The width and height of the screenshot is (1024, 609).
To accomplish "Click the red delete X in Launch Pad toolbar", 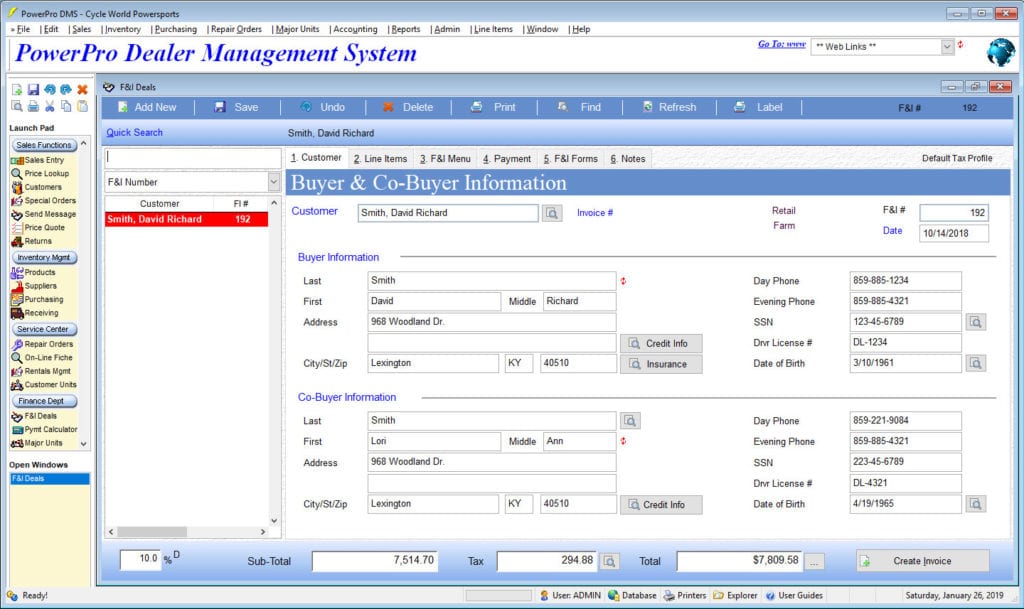I will coord(83,90).
